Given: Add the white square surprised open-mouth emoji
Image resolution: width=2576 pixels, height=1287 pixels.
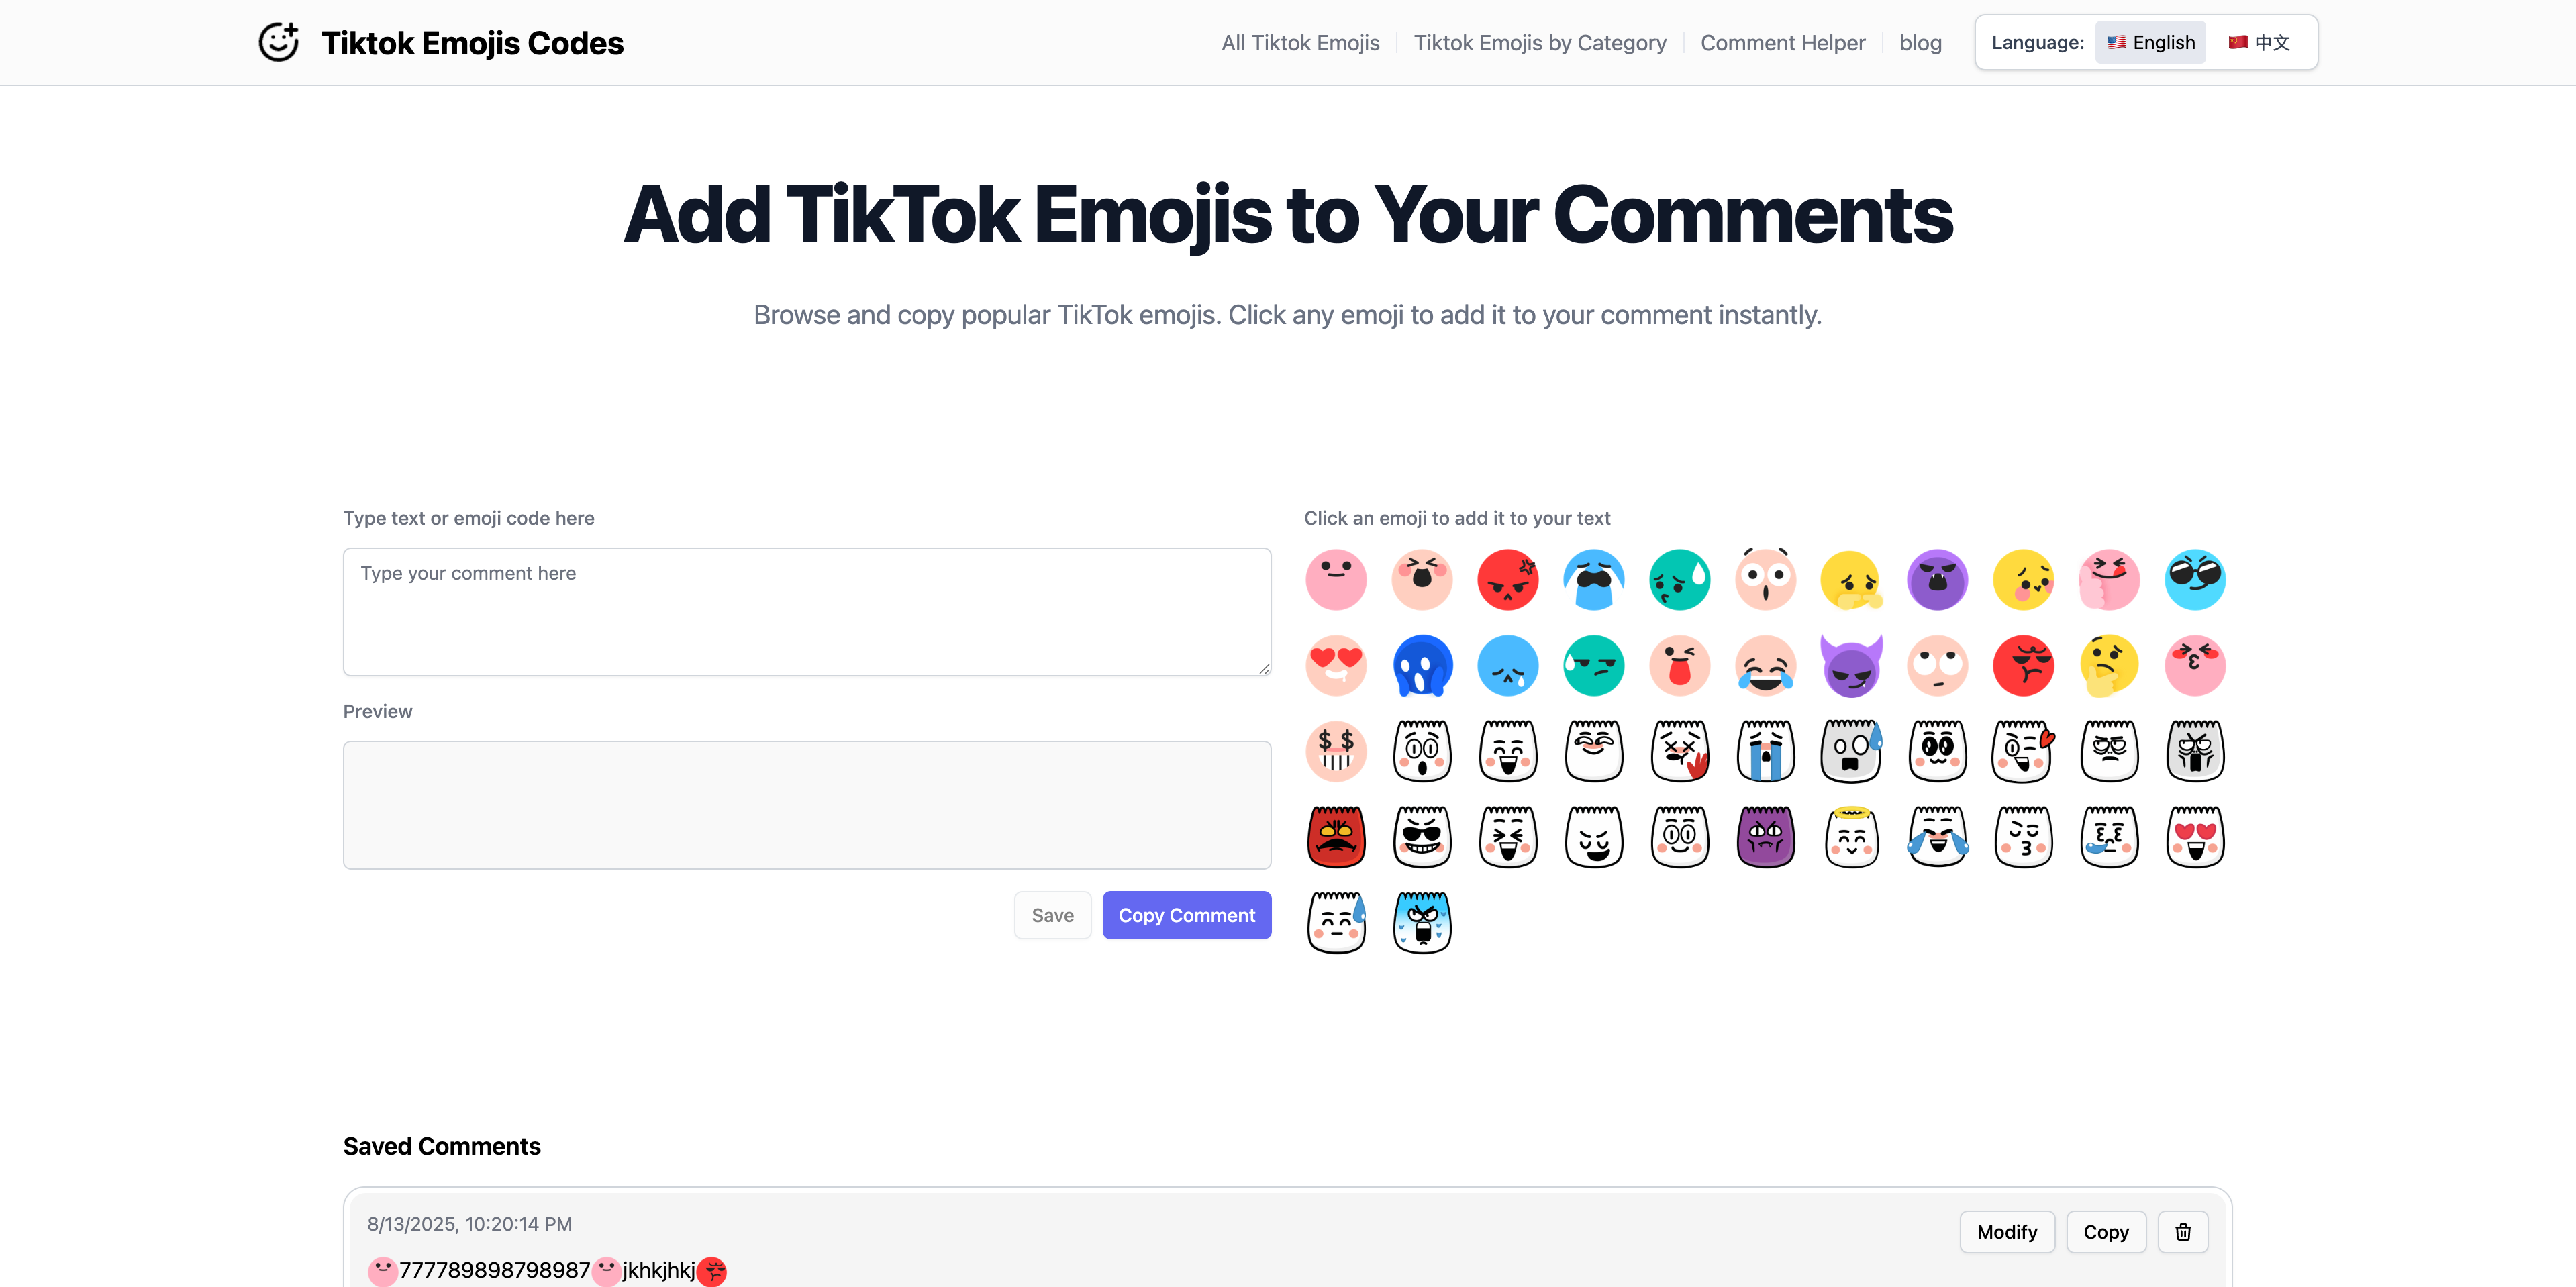Looking at the screenshot, I should (1422, 751).
